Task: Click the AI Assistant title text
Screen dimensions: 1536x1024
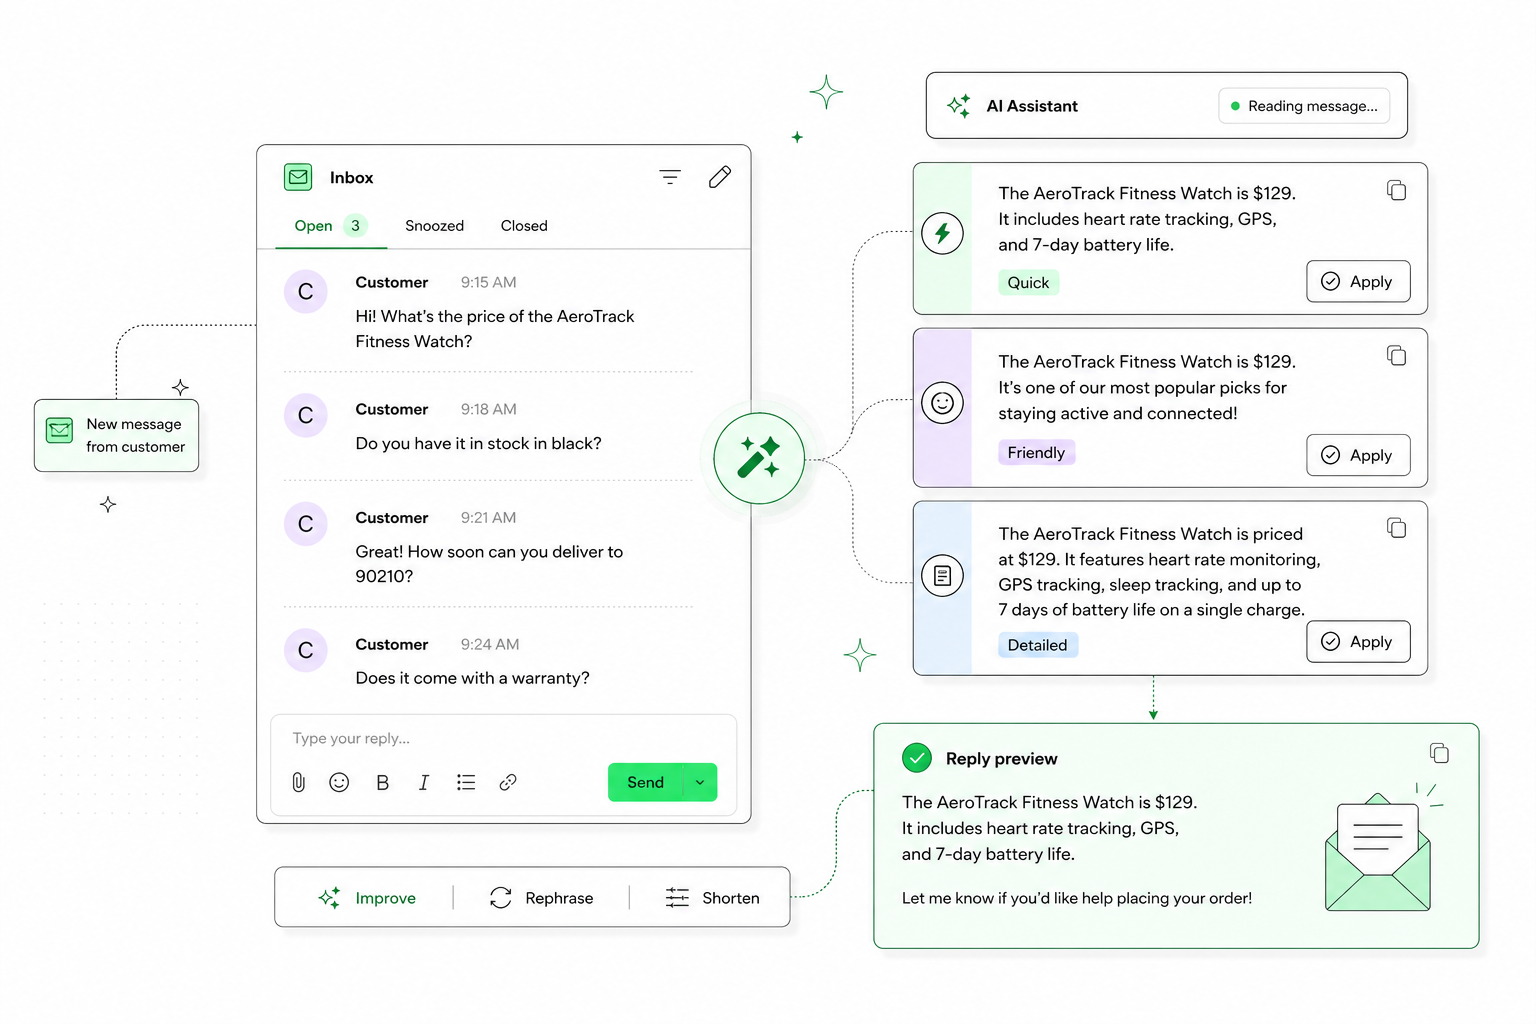Action: (x=1032, y=106)
